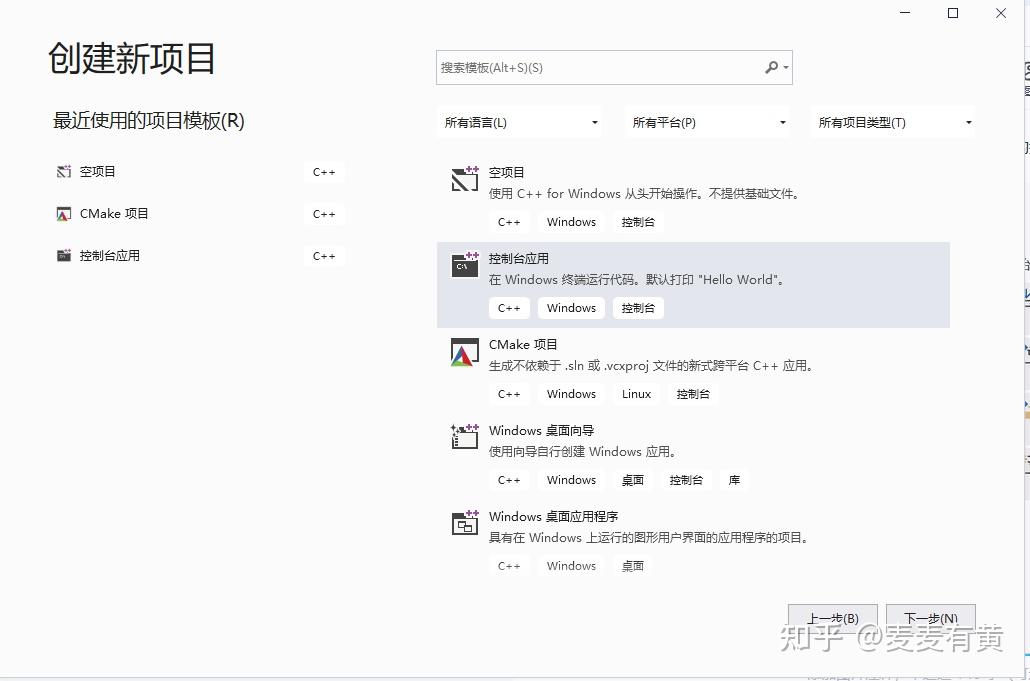This screenshot has height=681, width=1030.
Task: Click the Windows 桌面向导 template icon
Action: click(x=464, y=437)
